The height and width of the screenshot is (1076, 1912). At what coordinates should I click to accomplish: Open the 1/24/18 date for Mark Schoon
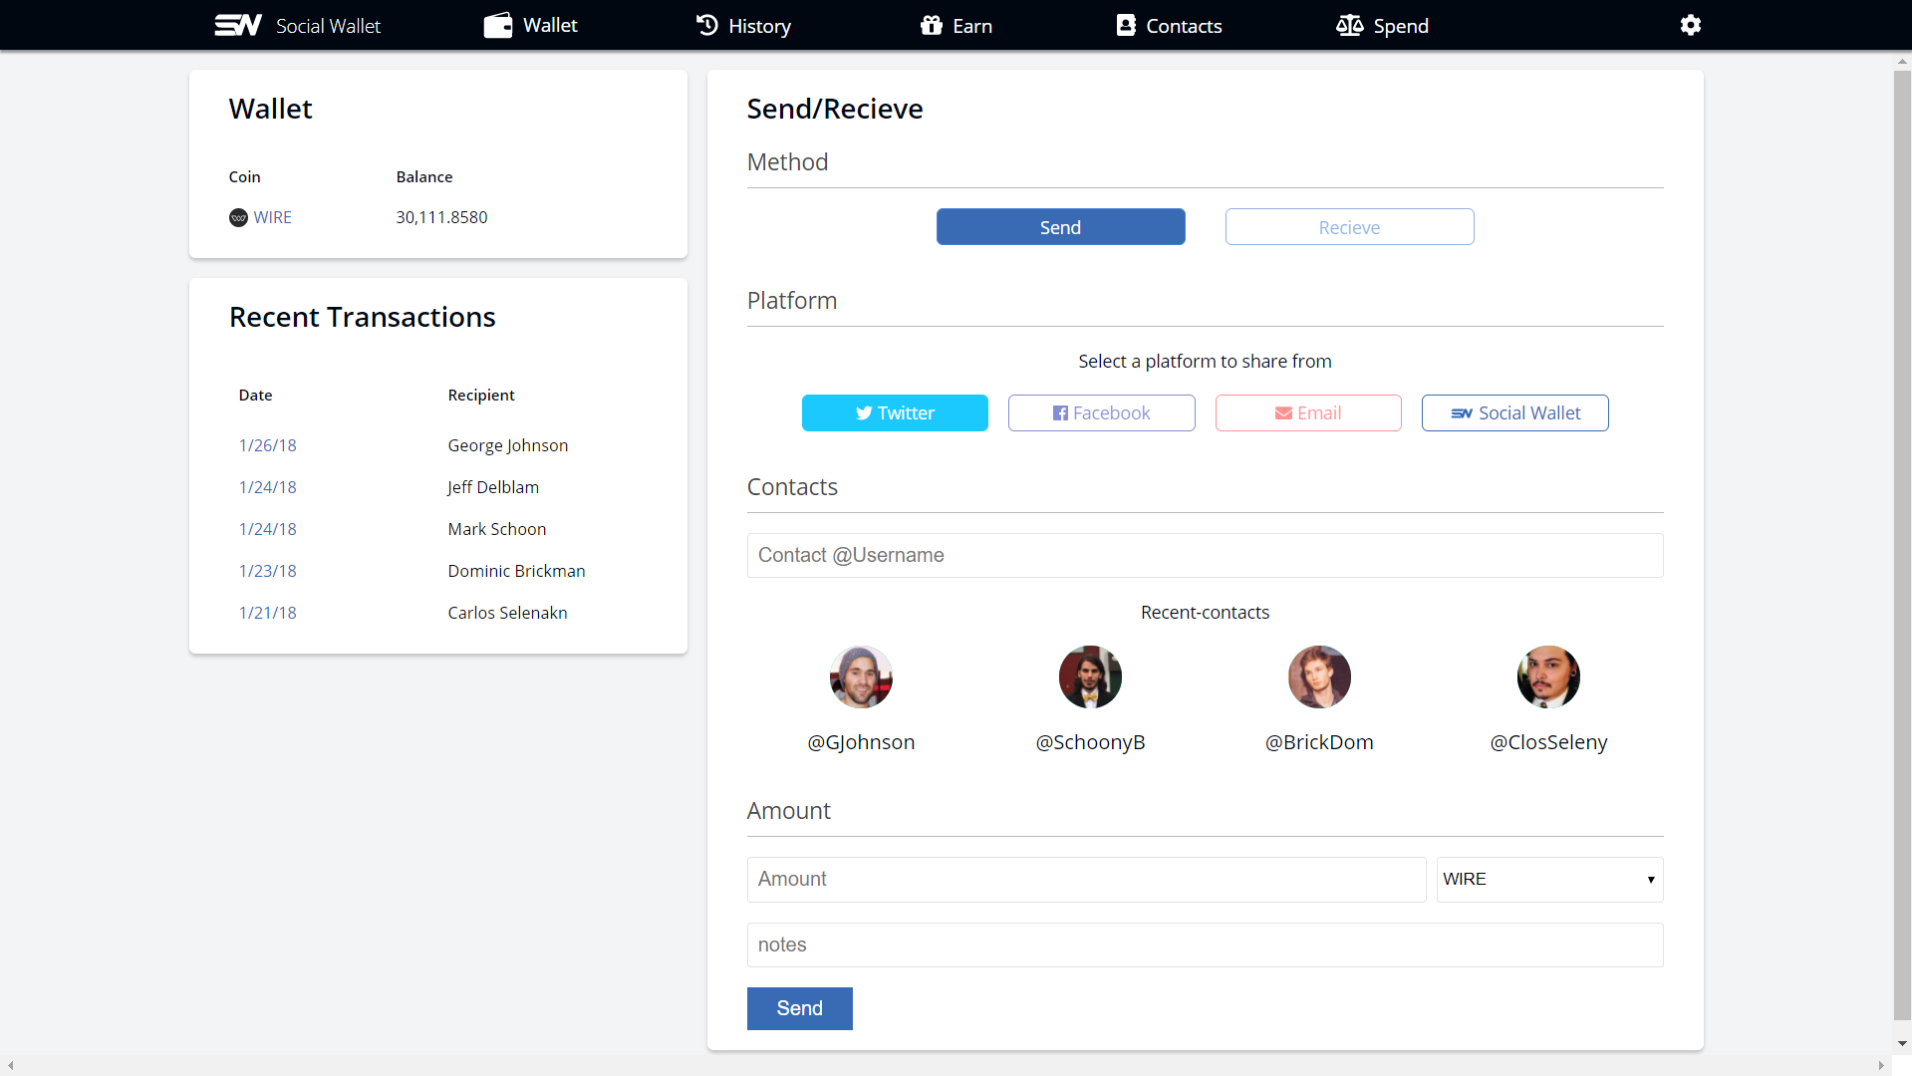coord(267,529)
